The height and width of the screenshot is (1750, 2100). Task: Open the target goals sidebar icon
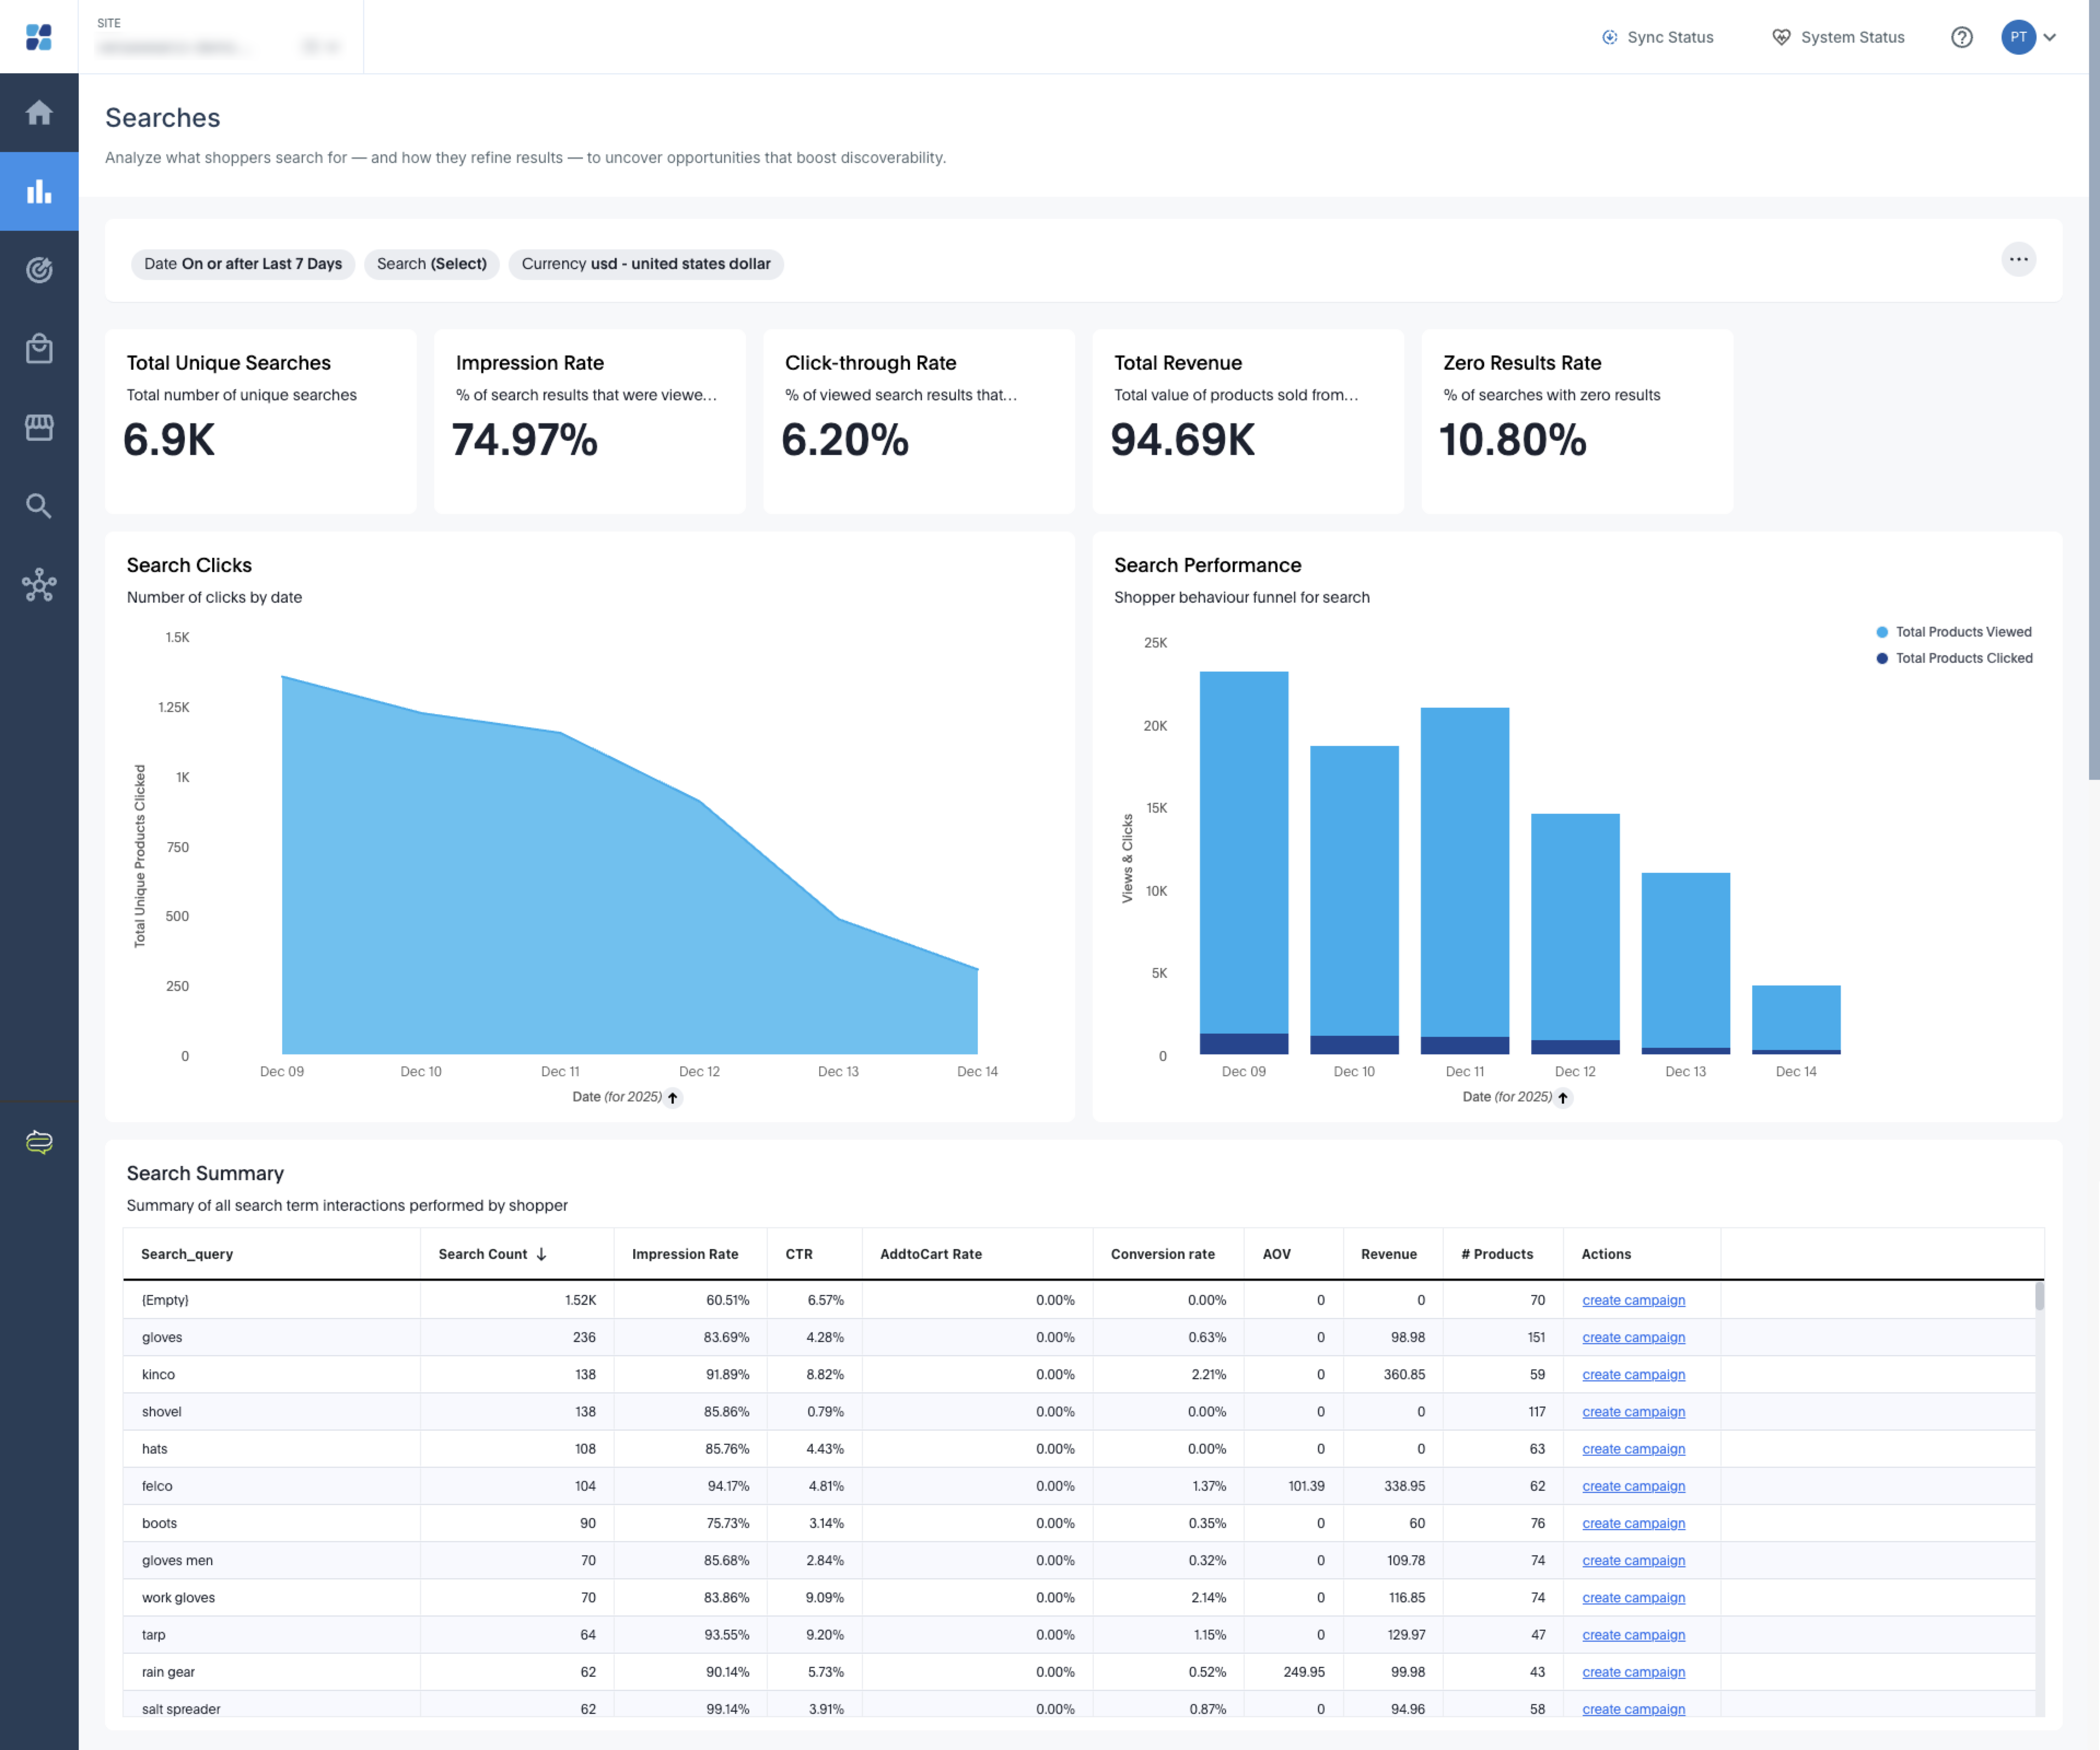[39, 270]
